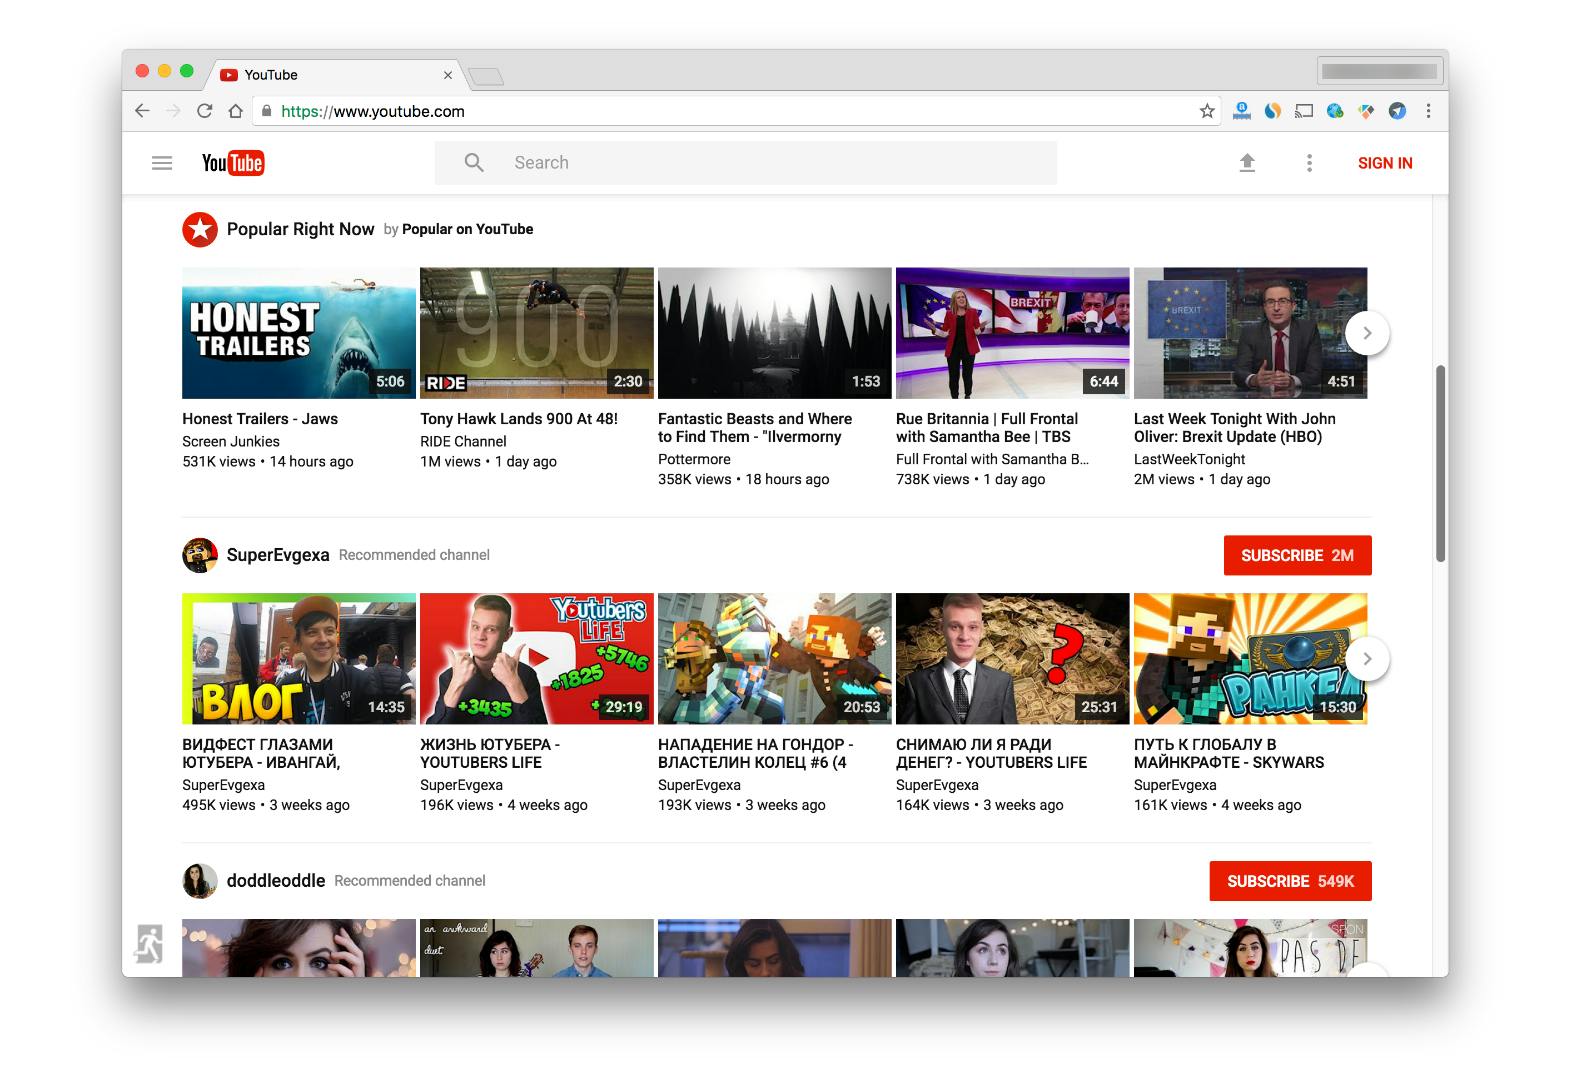Open SuperEvgexa channel name link
Image resolution: width=1570 pixels, height=1080 pixels.
coord(278,555)
